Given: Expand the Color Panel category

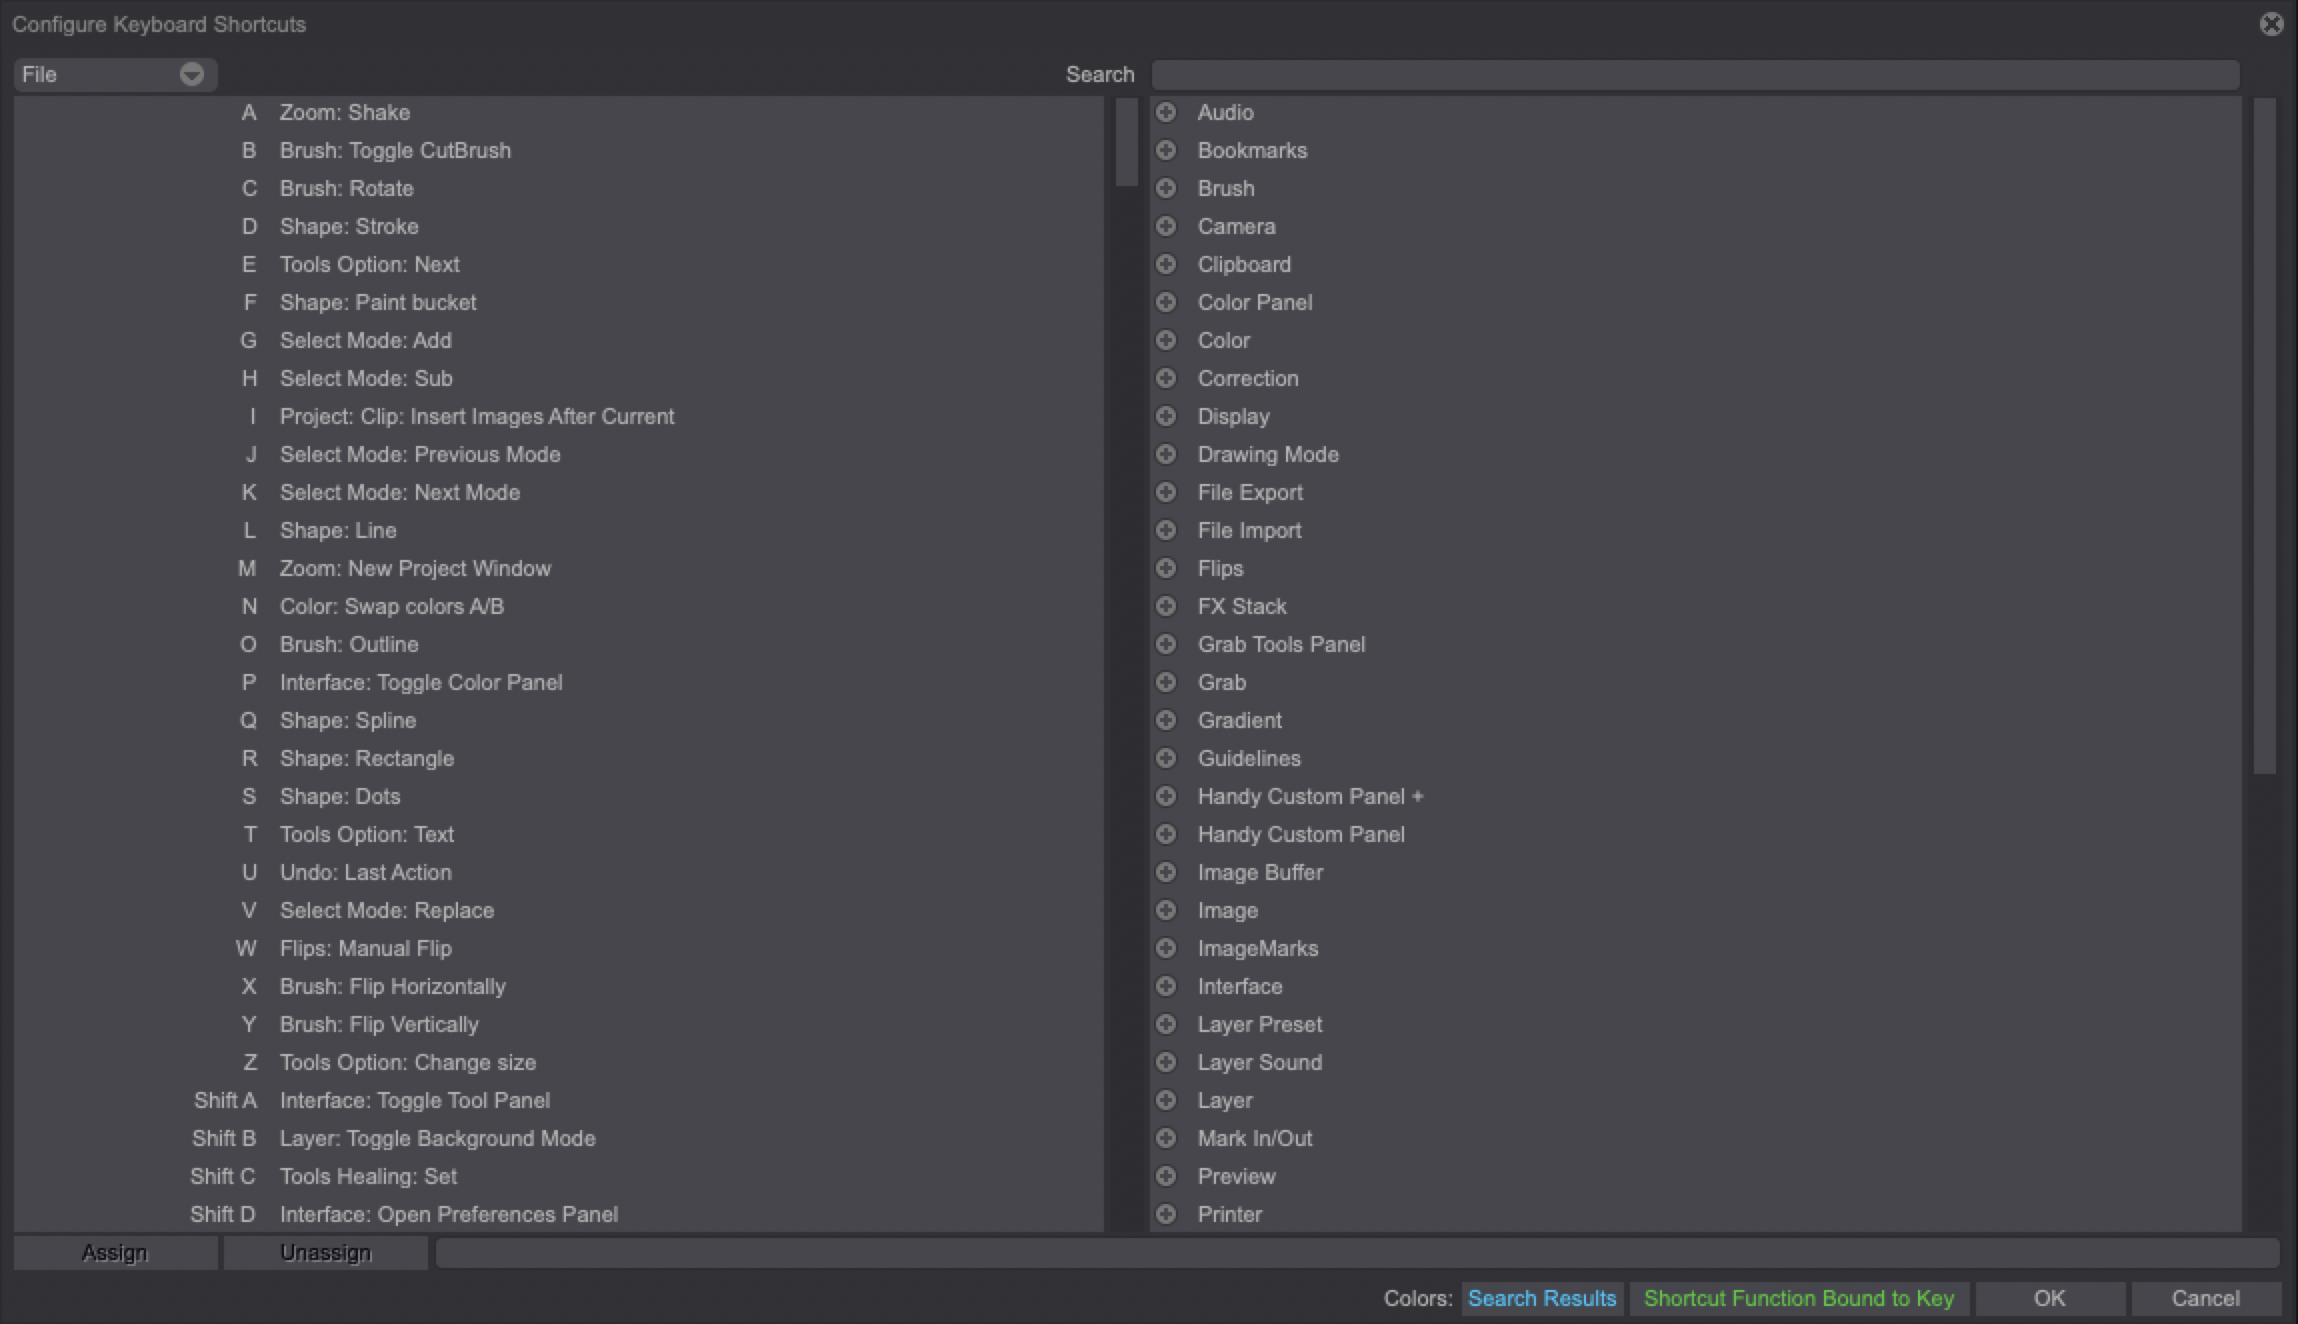Looking at the screenshot, I should coord(1168,302).
